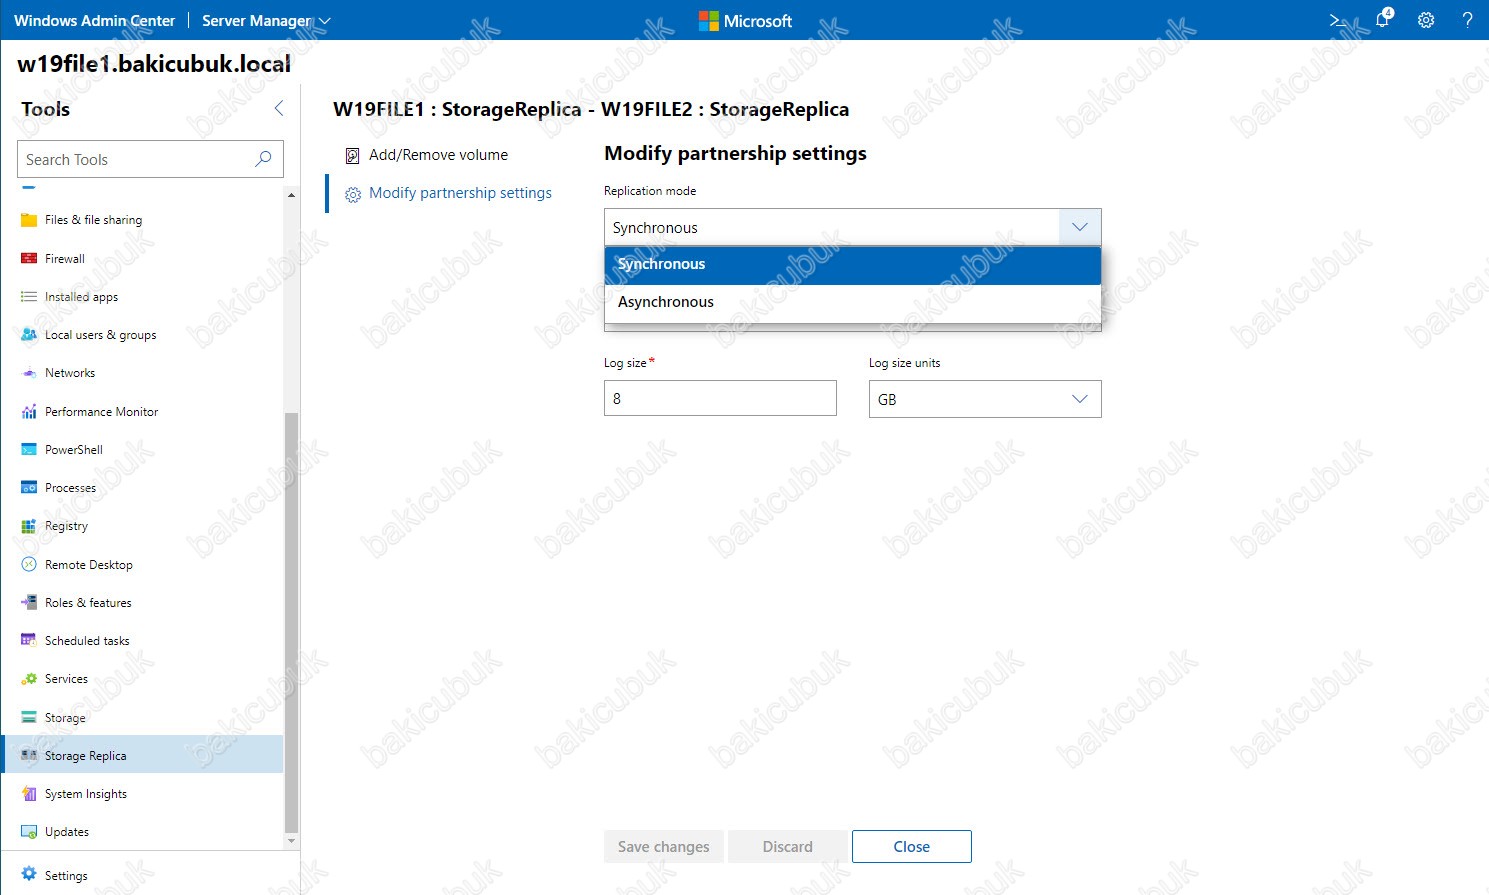Collapse the Tools panel chevron
Viewport: 1489px width, 895px height.
pos(279,109)
